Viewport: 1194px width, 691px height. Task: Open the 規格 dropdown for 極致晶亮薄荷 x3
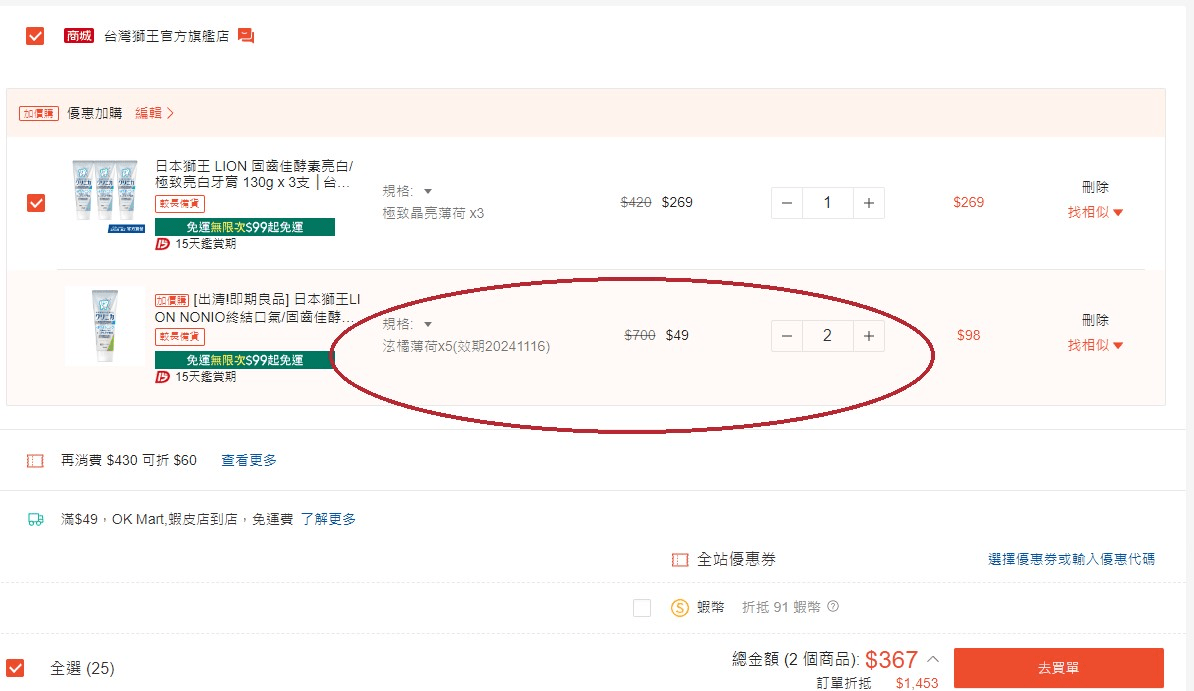pos(427,189)
